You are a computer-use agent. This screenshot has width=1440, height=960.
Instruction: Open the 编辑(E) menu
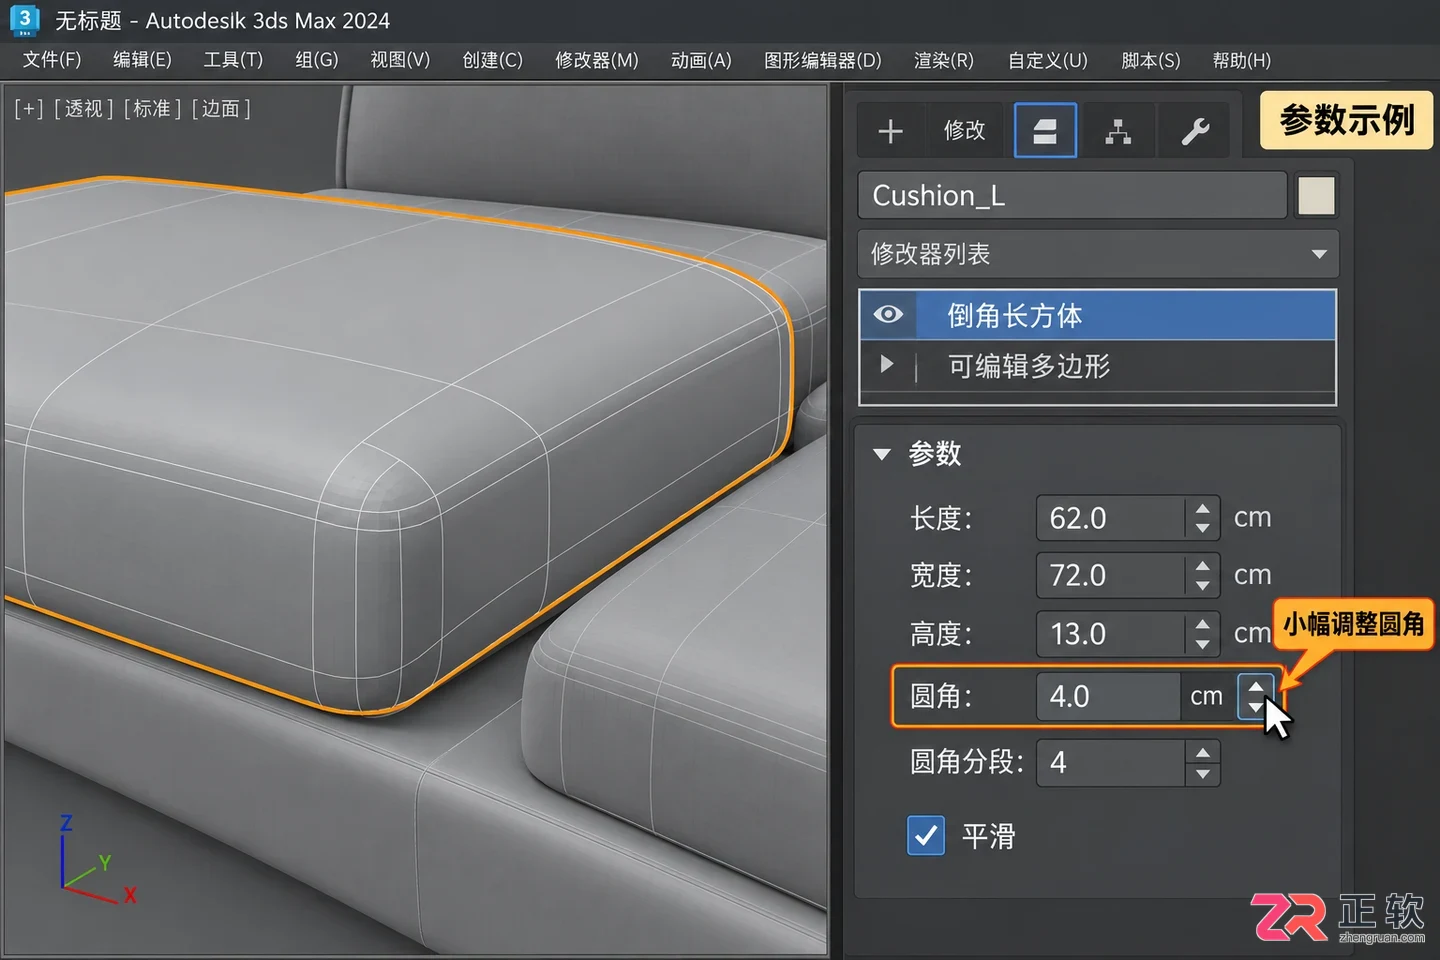coord(142,60)
